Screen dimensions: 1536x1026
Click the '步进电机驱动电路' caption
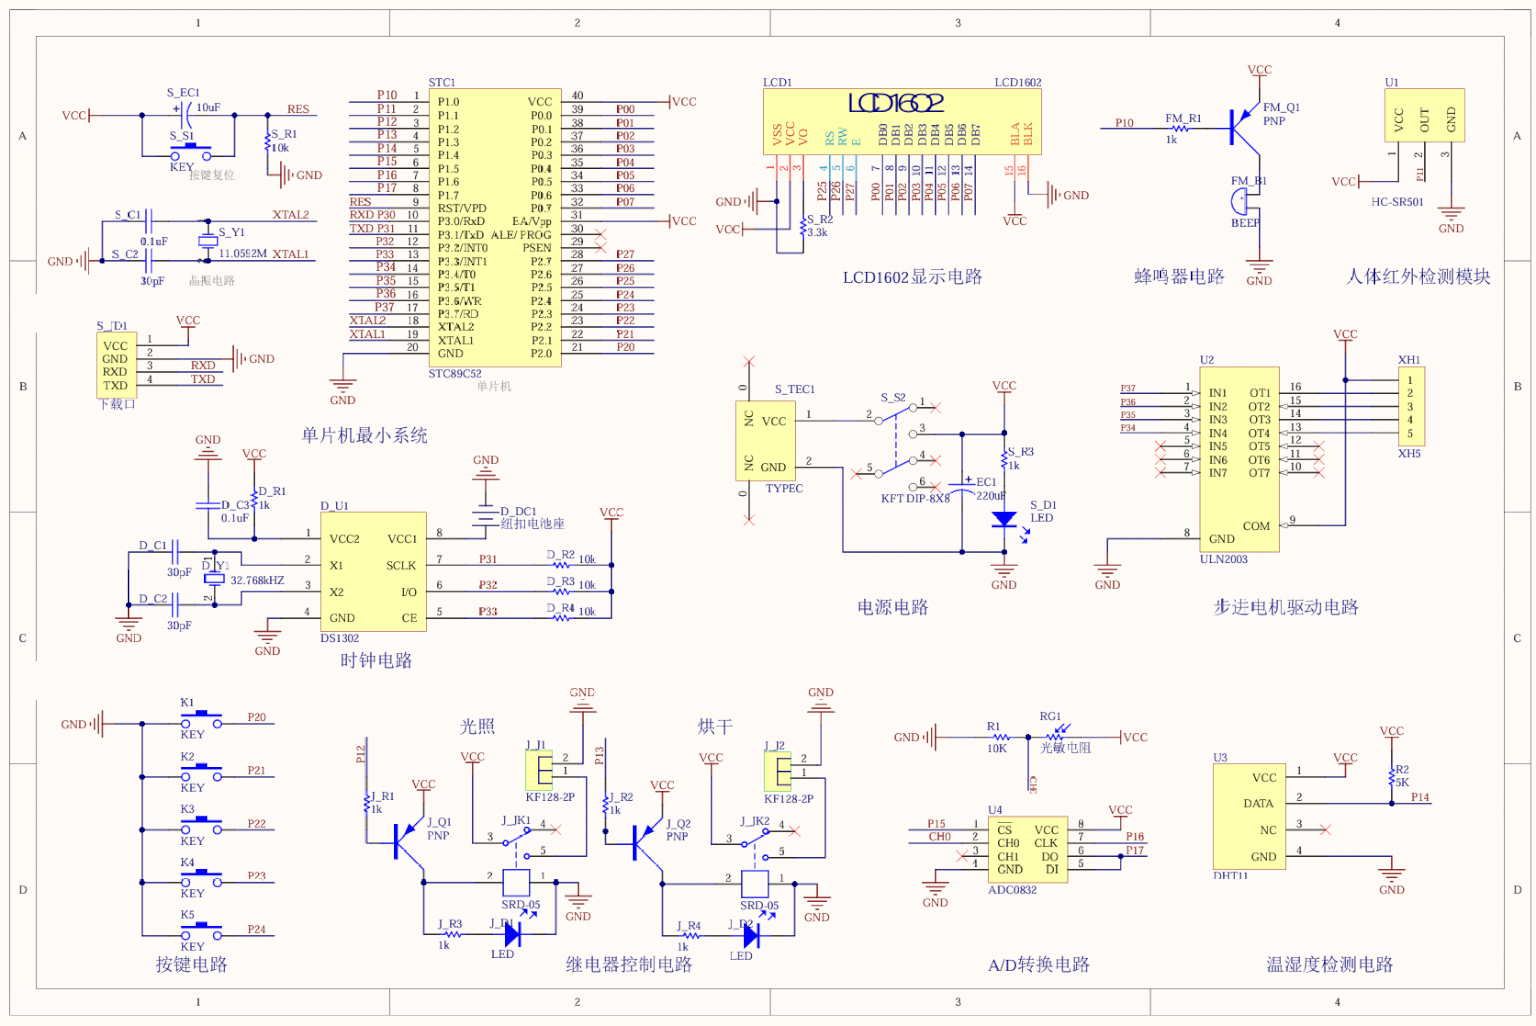click(1286, 607)
